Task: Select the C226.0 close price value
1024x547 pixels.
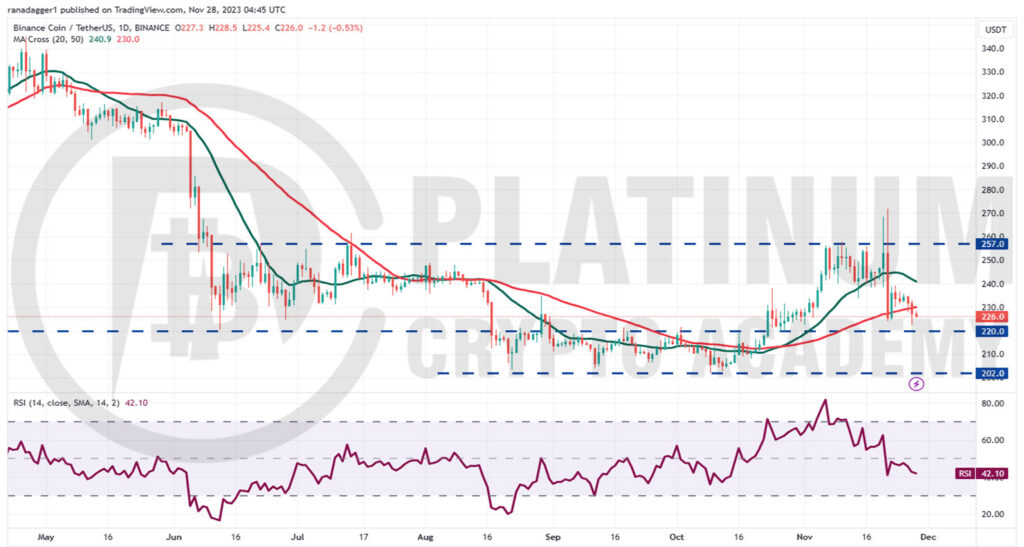Action: (x=289, y=28)
